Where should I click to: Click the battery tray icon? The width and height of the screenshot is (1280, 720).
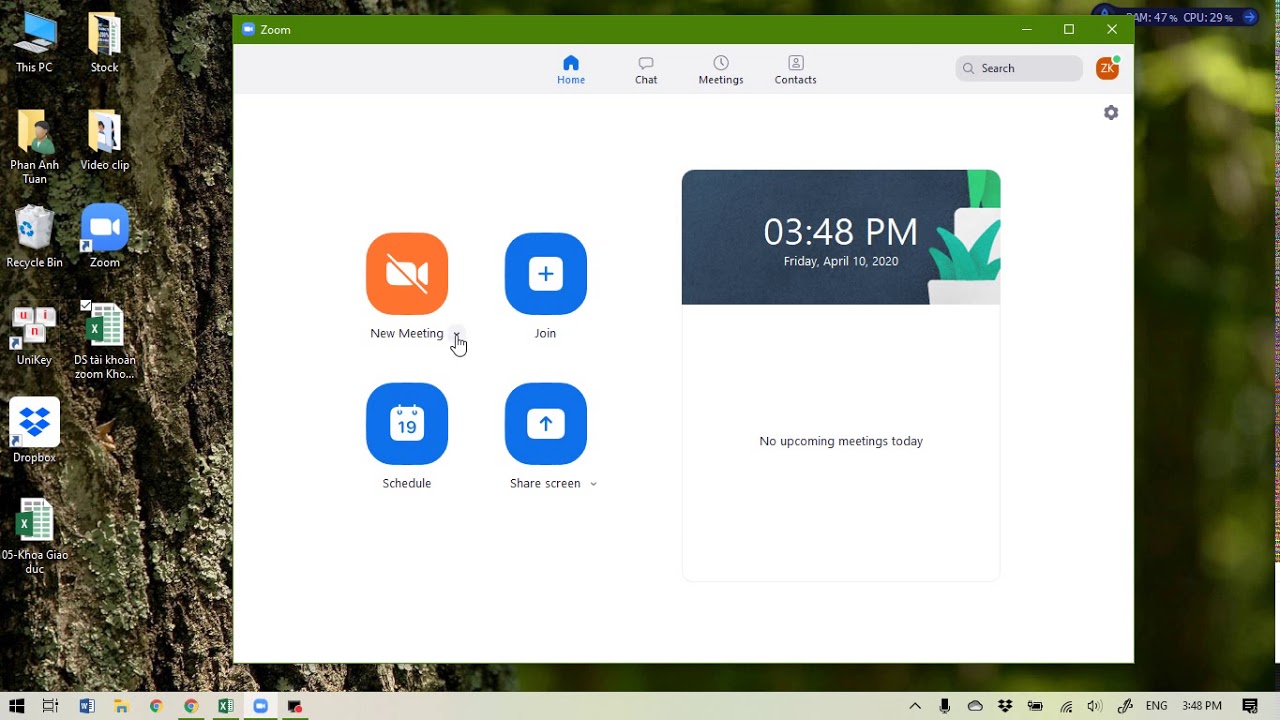point(1035,706)
